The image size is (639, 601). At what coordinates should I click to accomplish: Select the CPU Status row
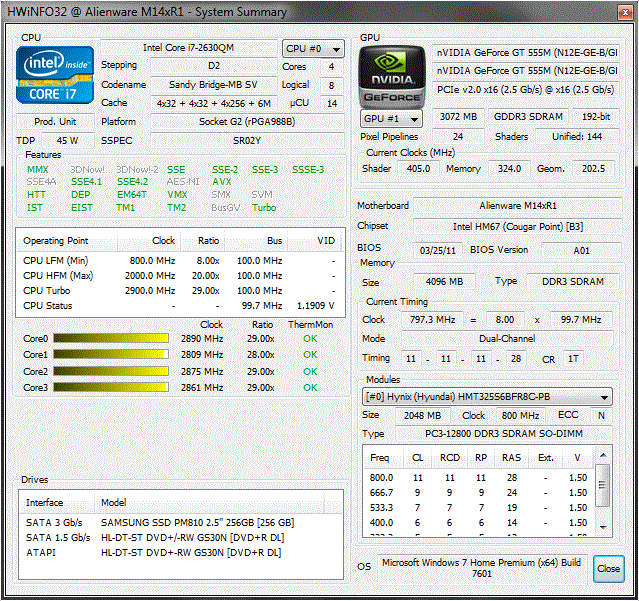pos(180,306)
